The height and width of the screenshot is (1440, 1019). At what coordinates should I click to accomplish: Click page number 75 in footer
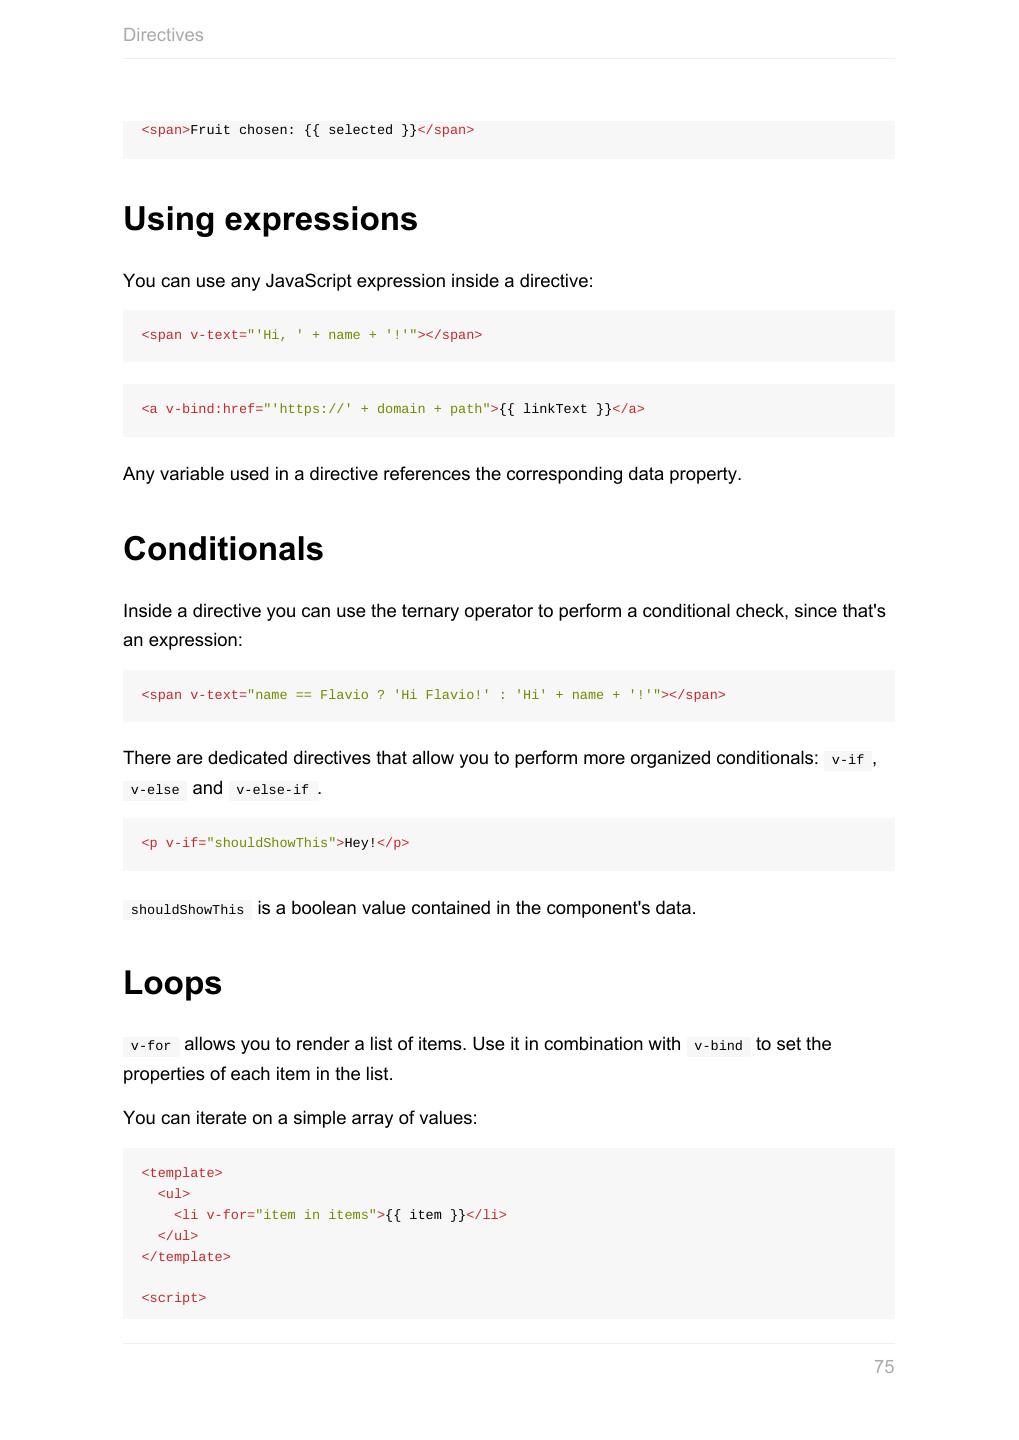pos(883,1367)
